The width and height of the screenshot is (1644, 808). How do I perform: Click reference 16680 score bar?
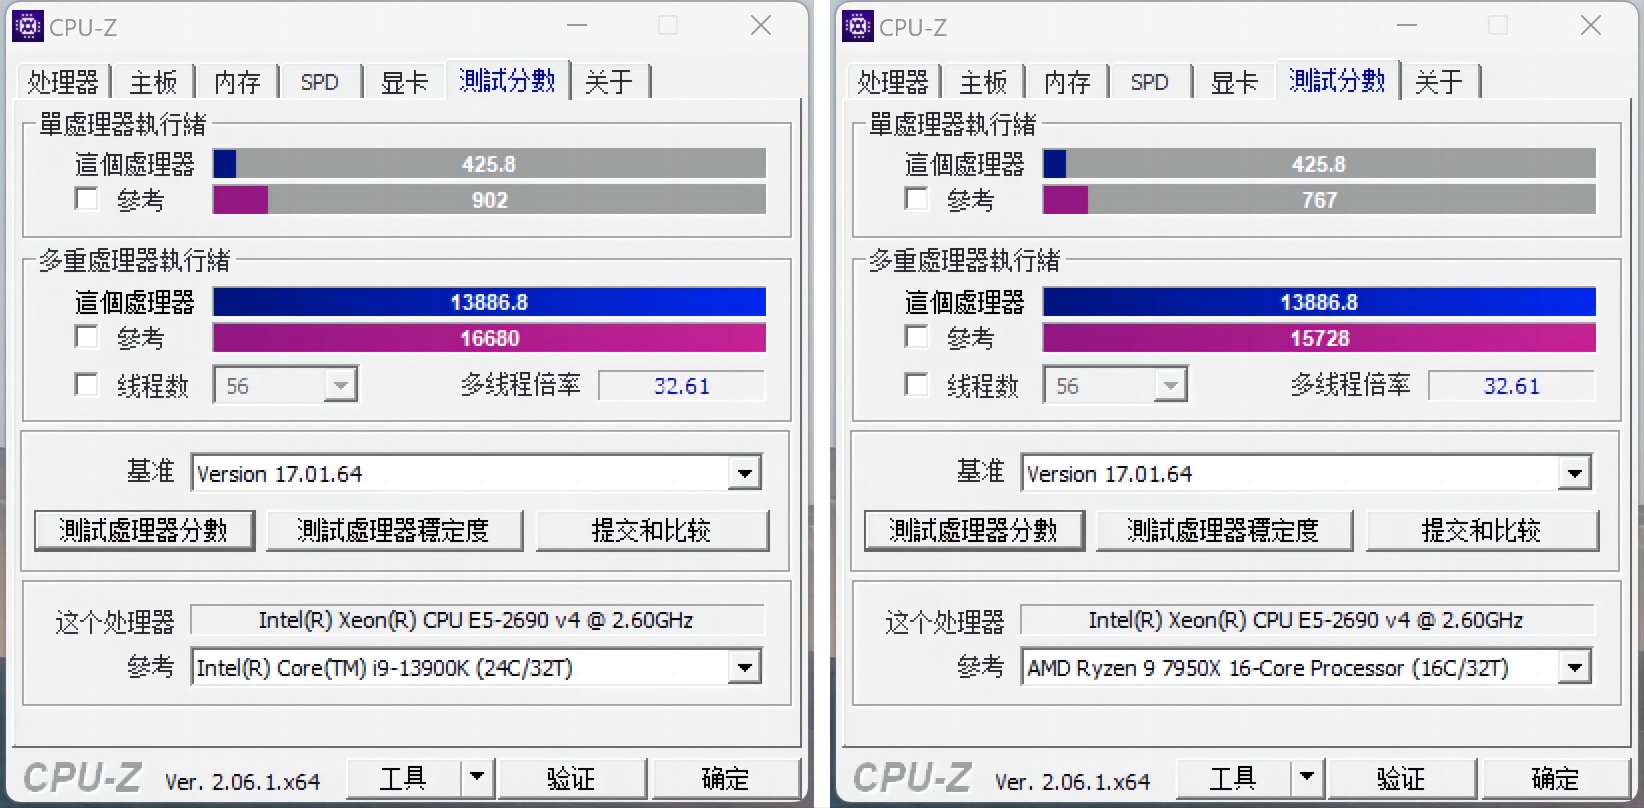click(x=489, y=337)
